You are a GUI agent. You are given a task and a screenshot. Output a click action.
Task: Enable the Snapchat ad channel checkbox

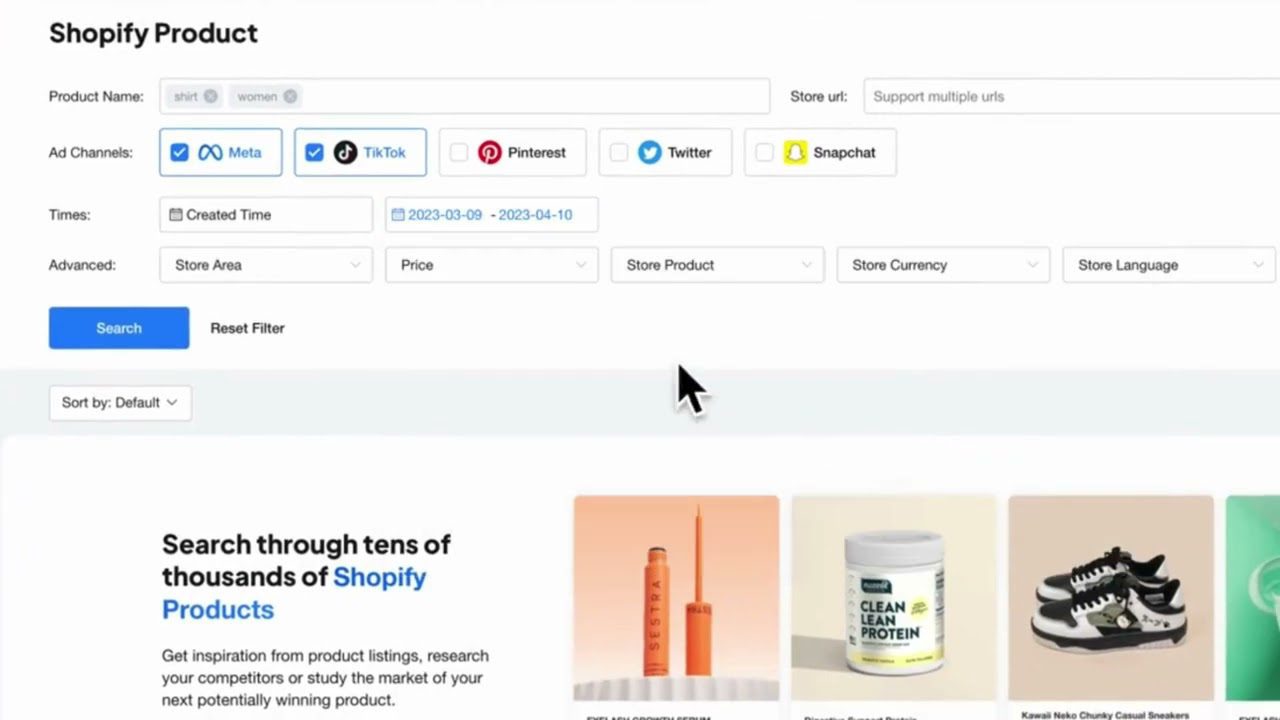(x=764, y=153)
